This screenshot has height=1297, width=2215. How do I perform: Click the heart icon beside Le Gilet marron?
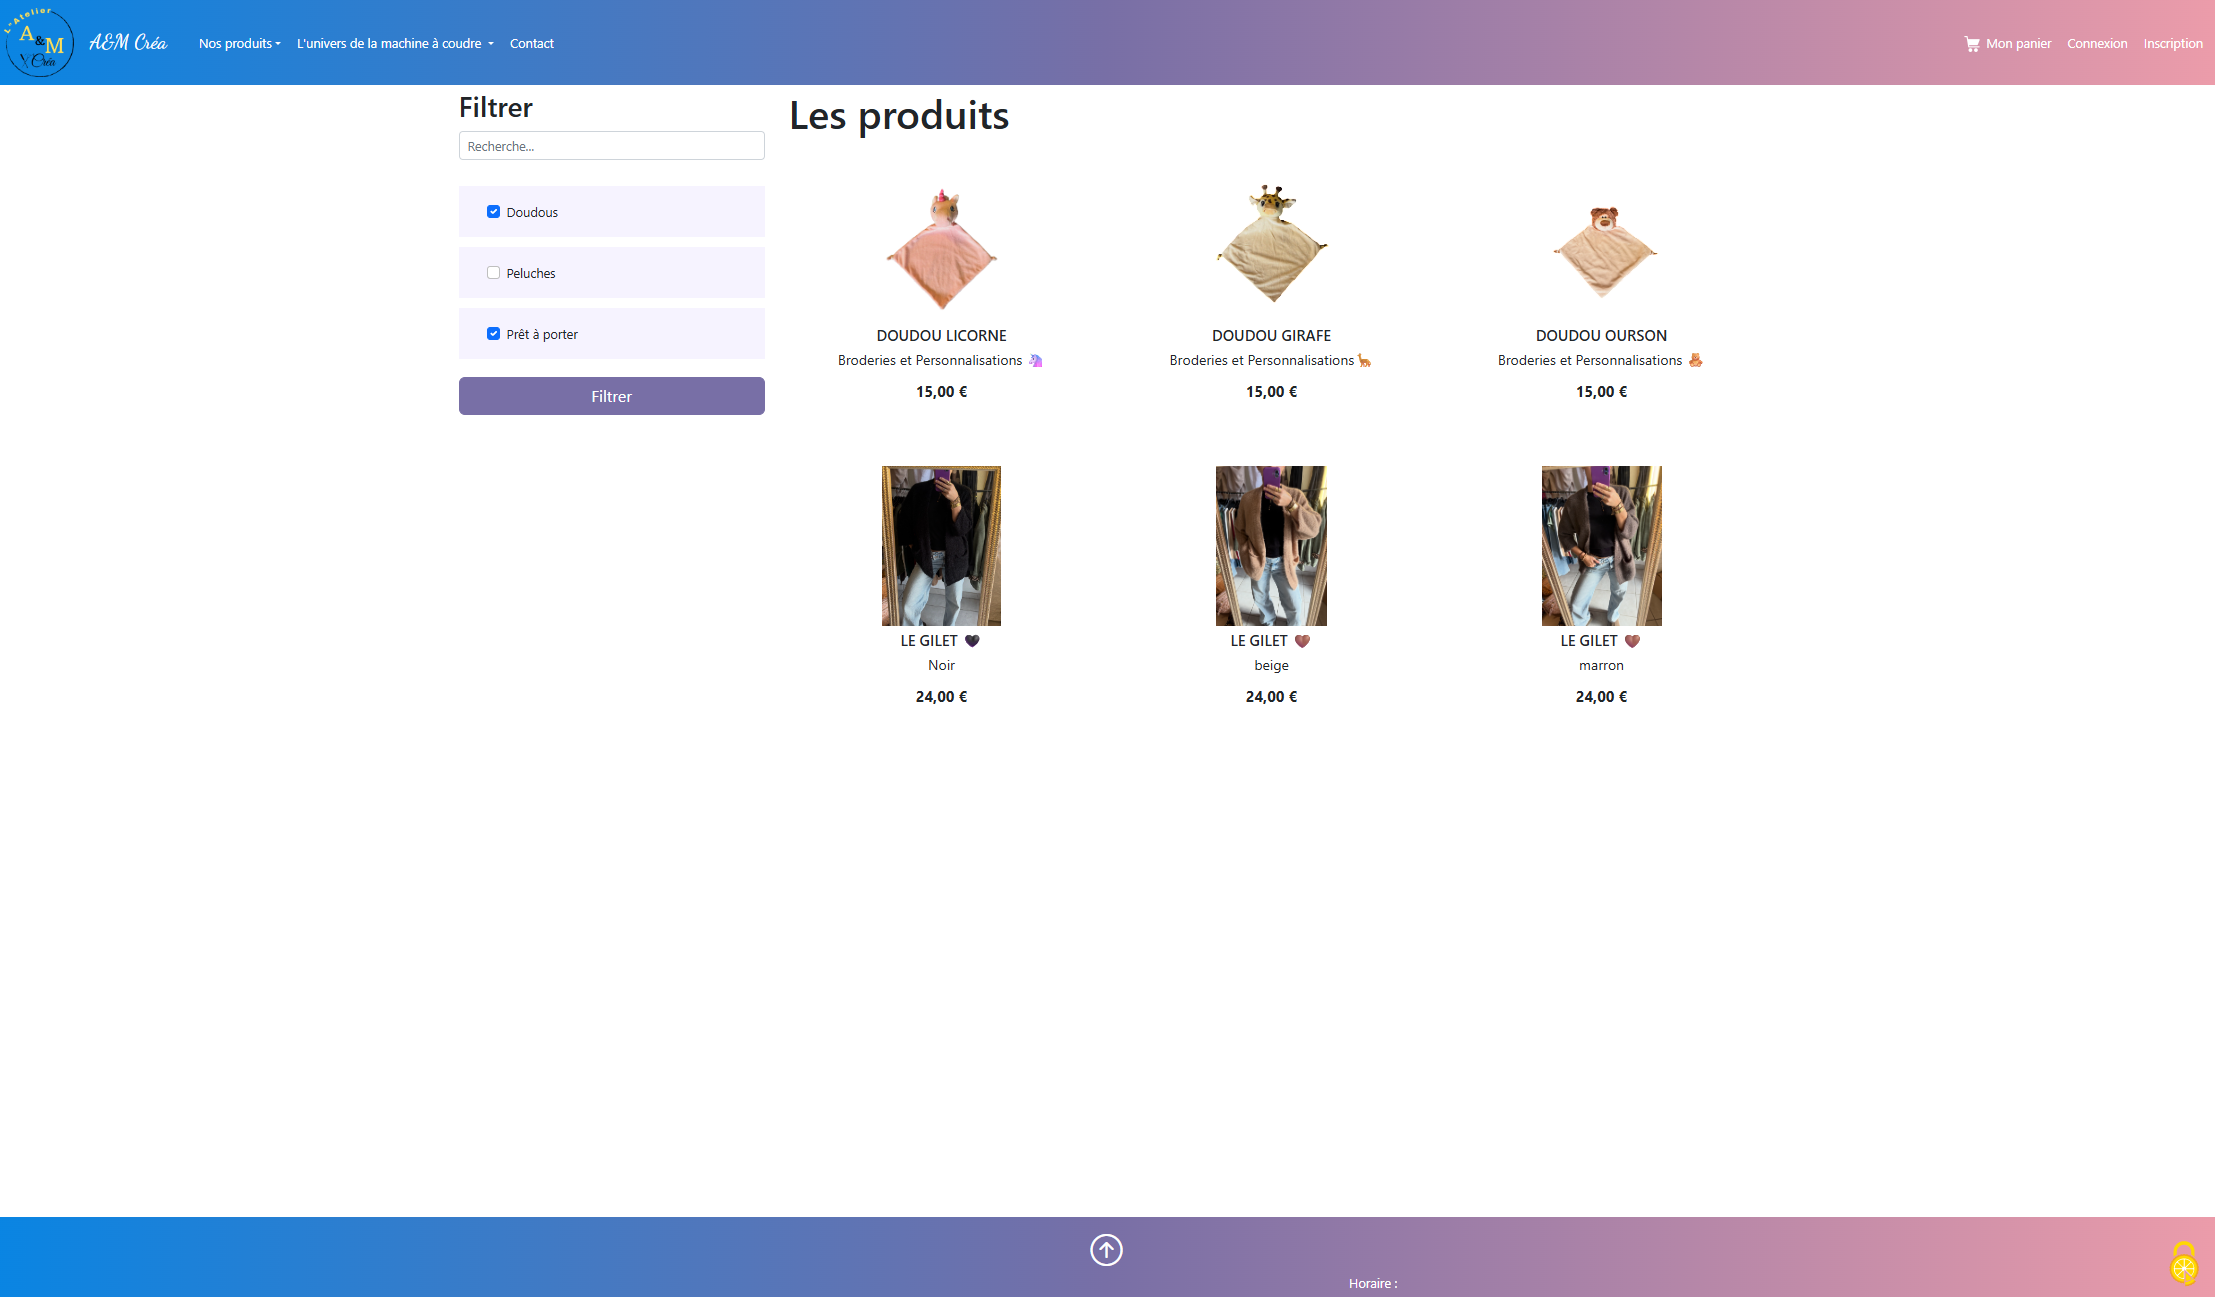(1632, 641)
